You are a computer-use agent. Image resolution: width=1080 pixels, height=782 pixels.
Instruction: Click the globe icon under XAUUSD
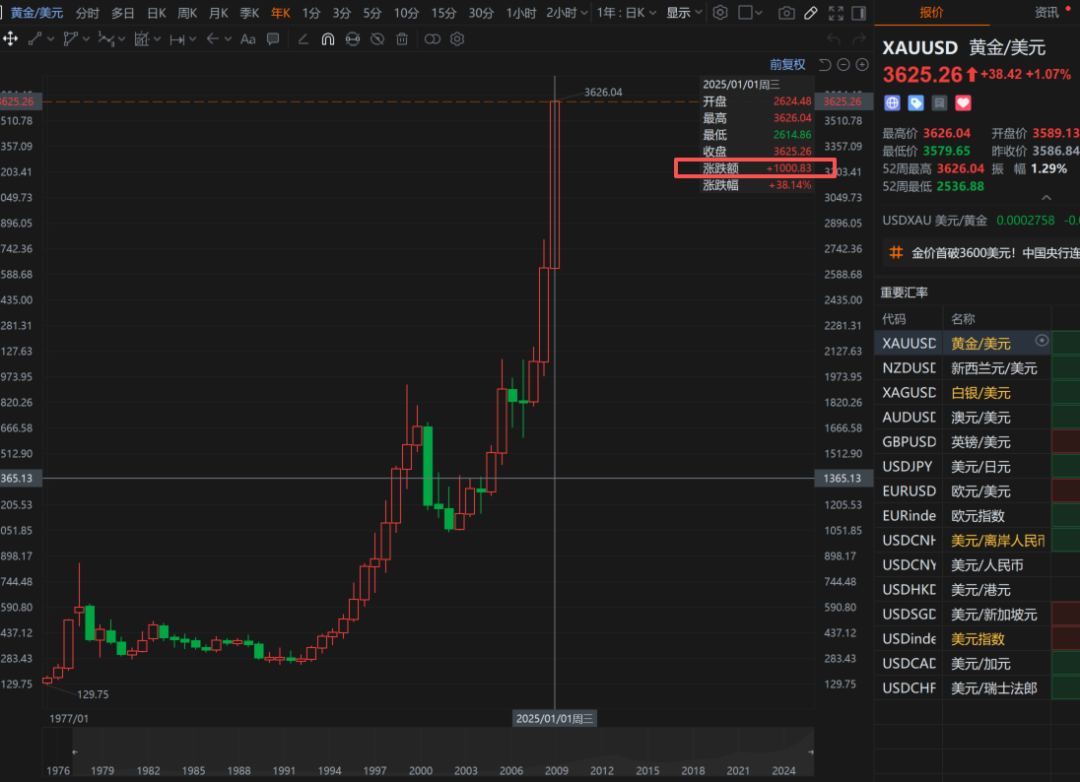tap(891, 103)
